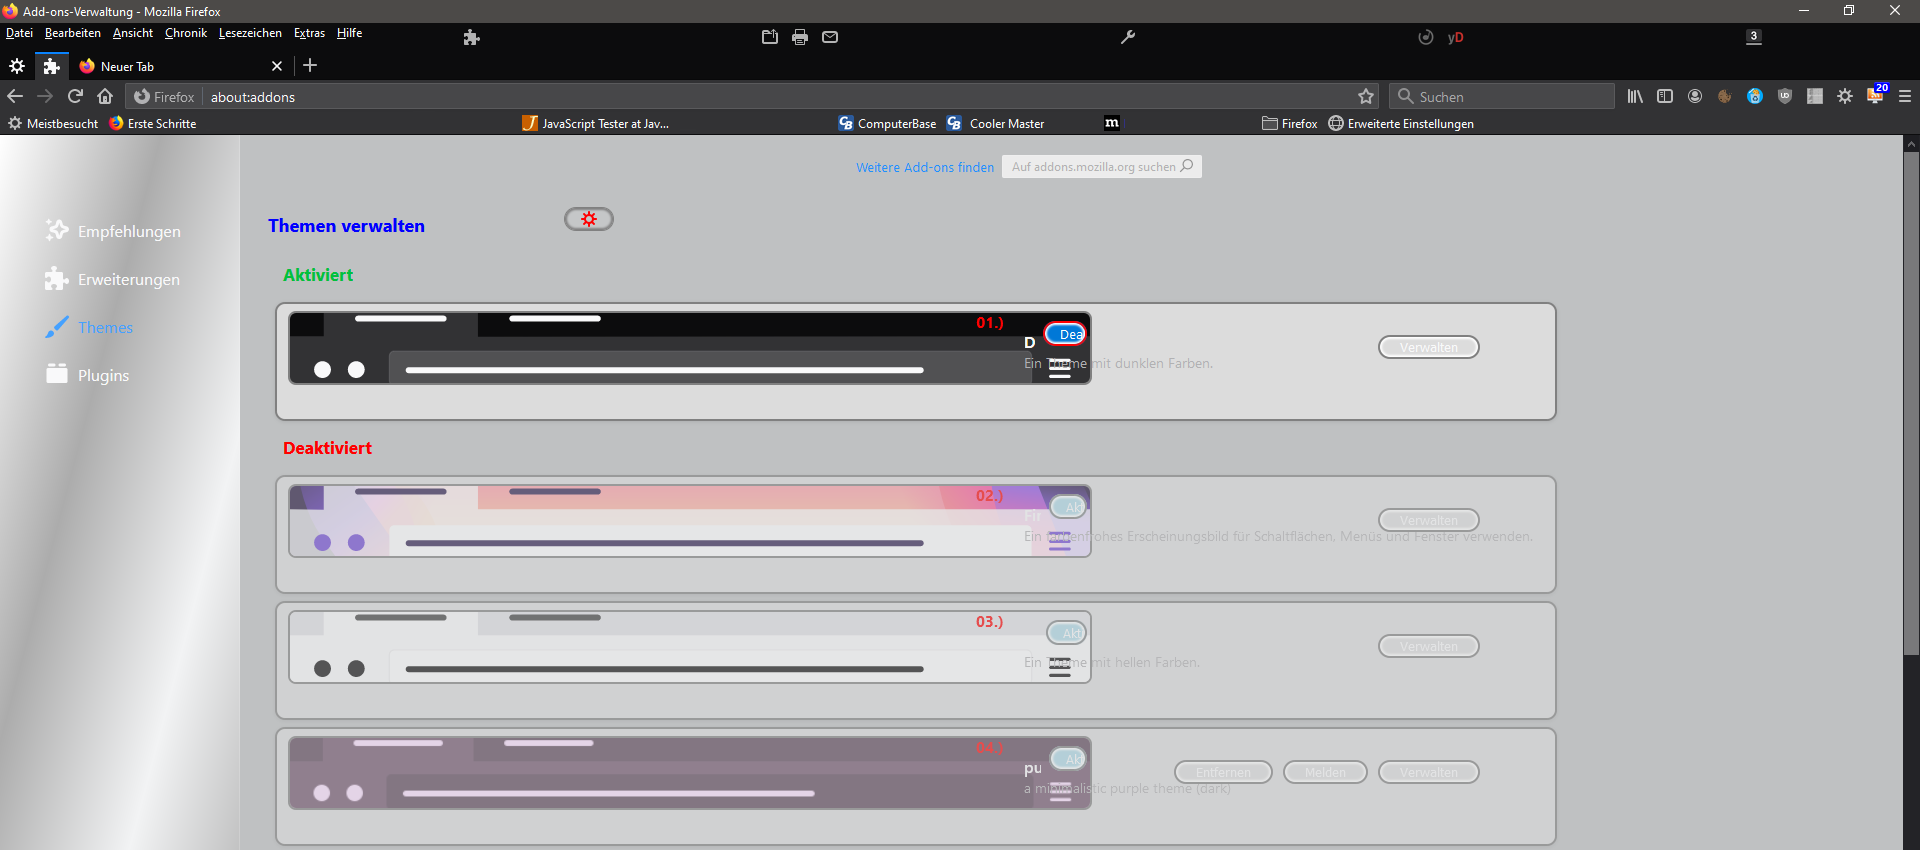Image resolution: width=1920 pixels, height=850 pixels.
Task: Open the Ansicht menu
Action: point(133,33)
